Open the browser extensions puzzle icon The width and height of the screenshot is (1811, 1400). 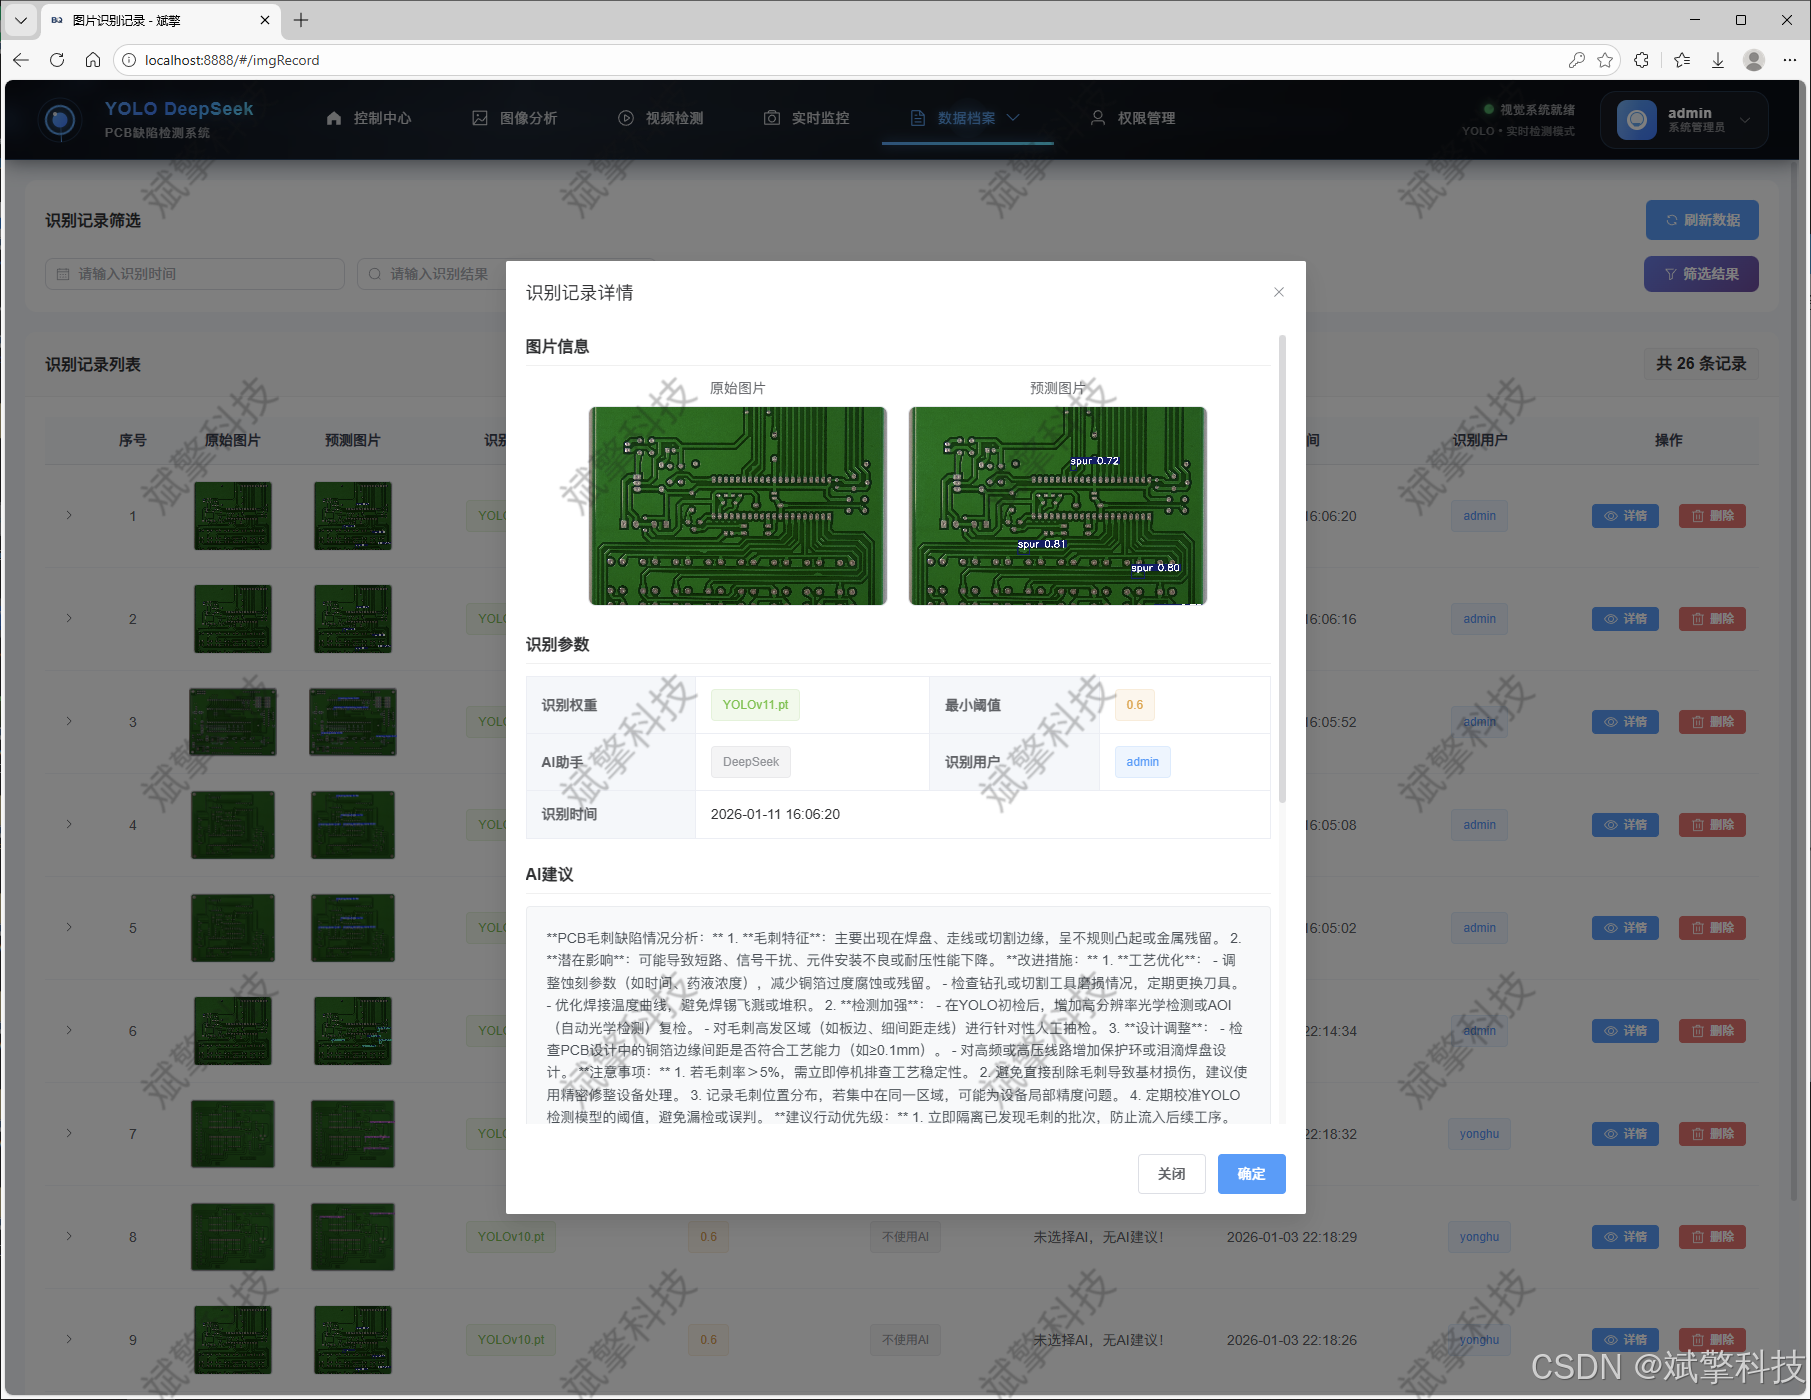pos(1642,60)
